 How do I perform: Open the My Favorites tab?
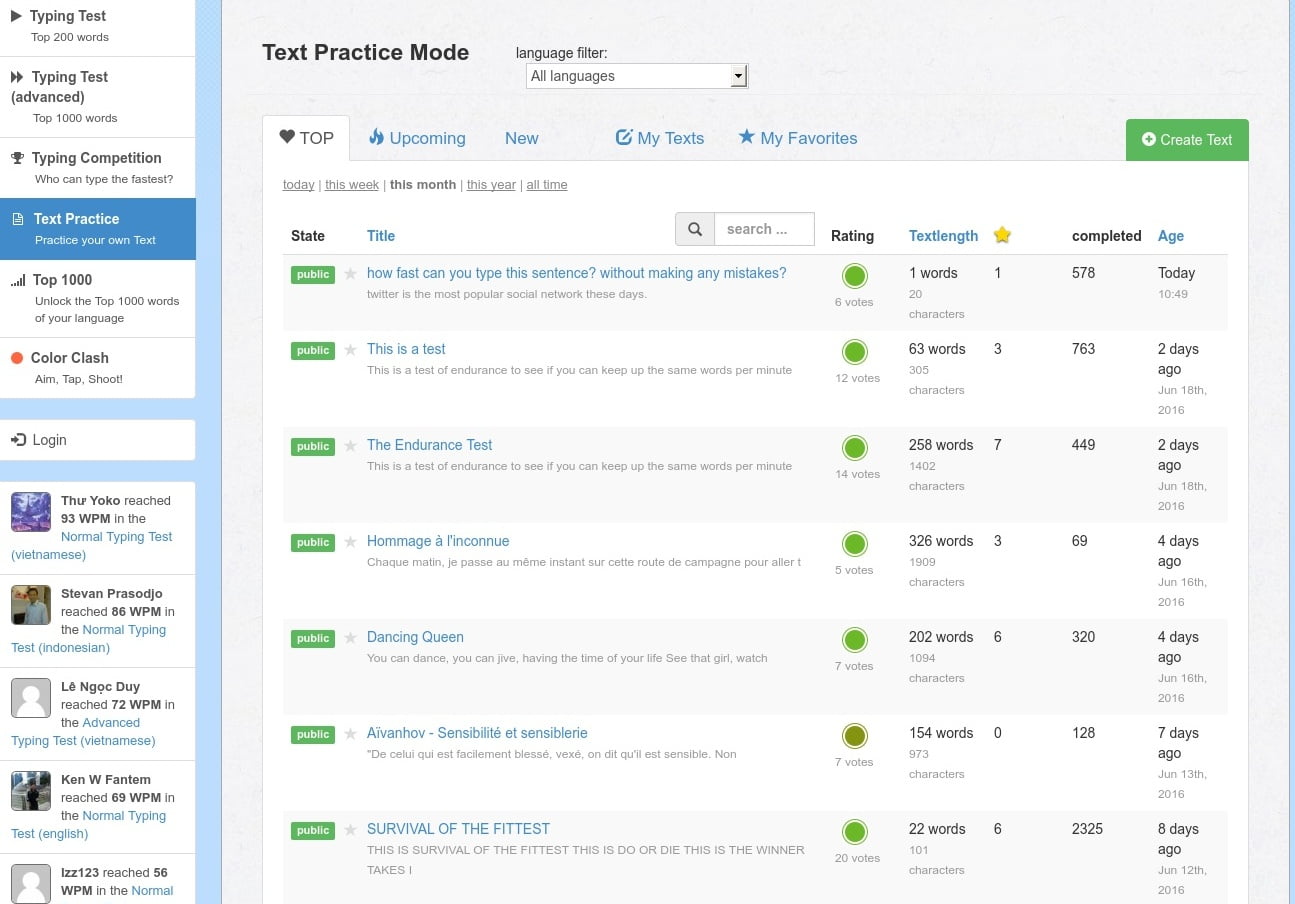(x=798, y=138)
